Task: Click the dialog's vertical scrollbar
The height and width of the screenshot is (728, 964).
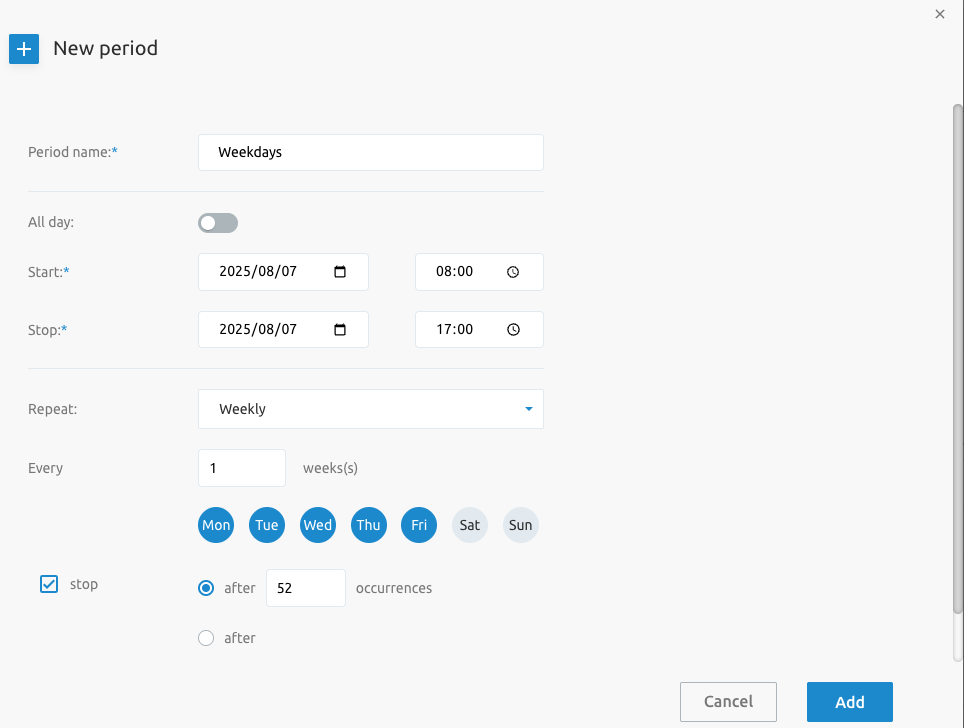Action: point(957,358)
